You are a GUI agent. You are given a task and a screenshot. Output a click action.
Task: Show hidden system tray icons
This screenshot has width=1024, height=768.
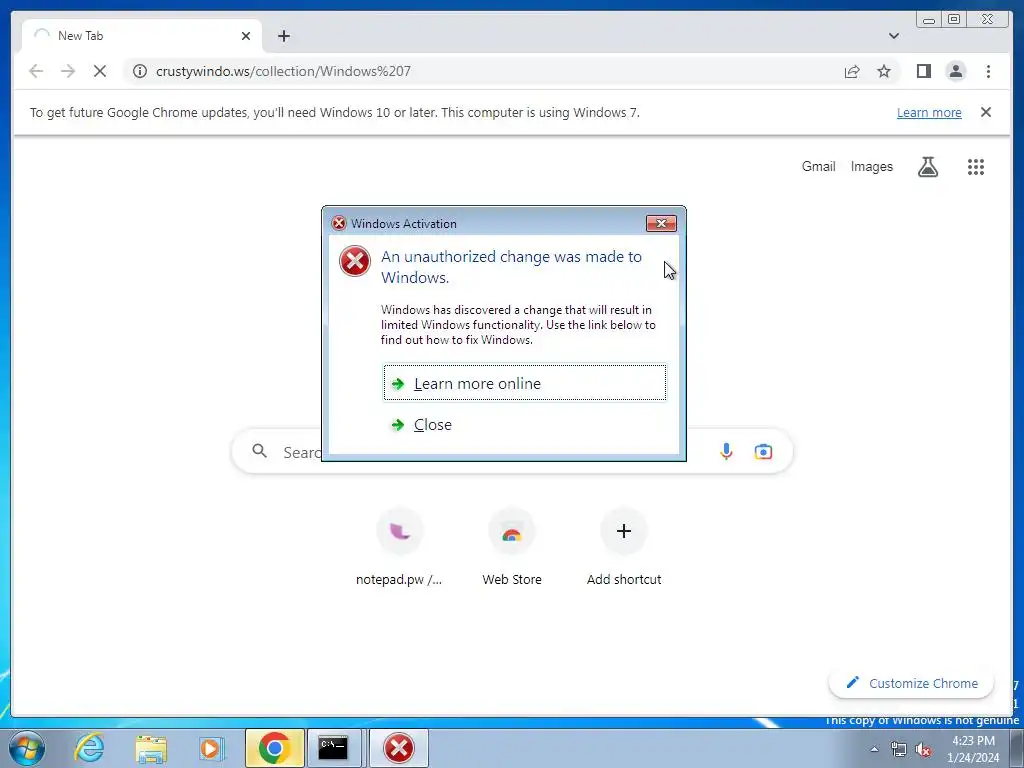click(x=874, y=749)
